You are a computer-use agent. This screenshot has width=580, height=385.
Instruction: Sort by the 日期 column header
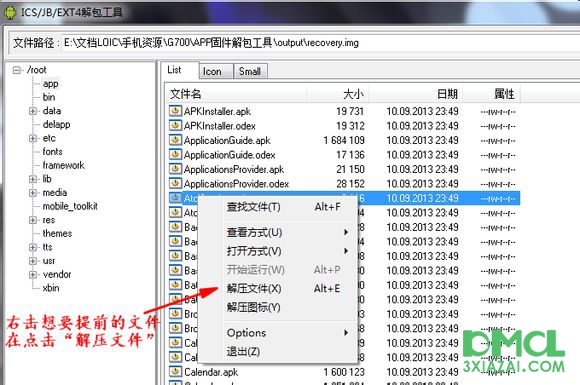tap(415, 94)
